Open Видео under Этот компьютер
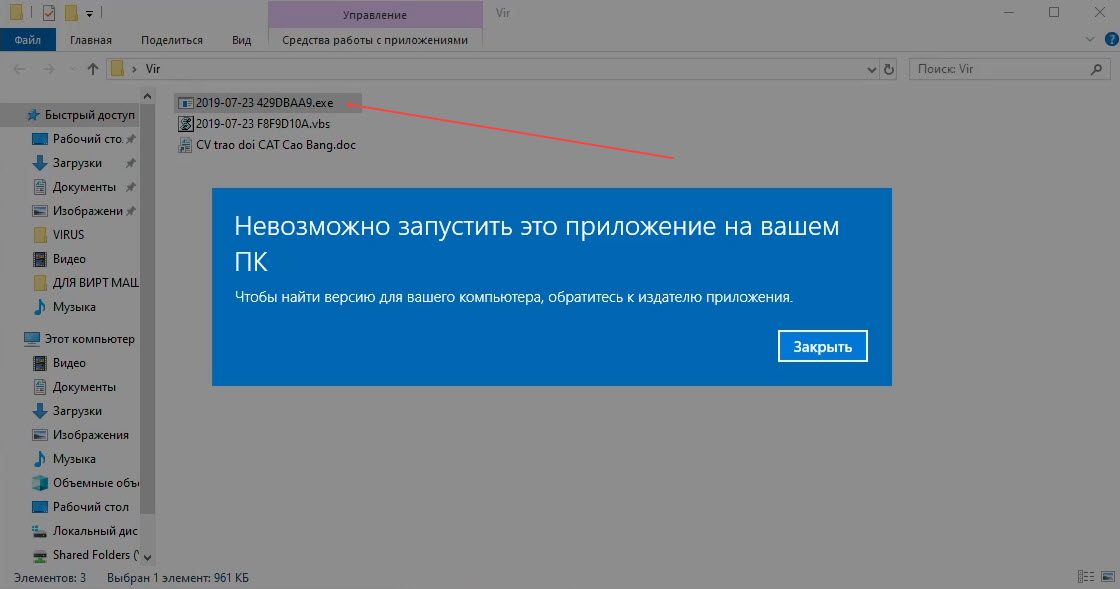 pos(69,363)
